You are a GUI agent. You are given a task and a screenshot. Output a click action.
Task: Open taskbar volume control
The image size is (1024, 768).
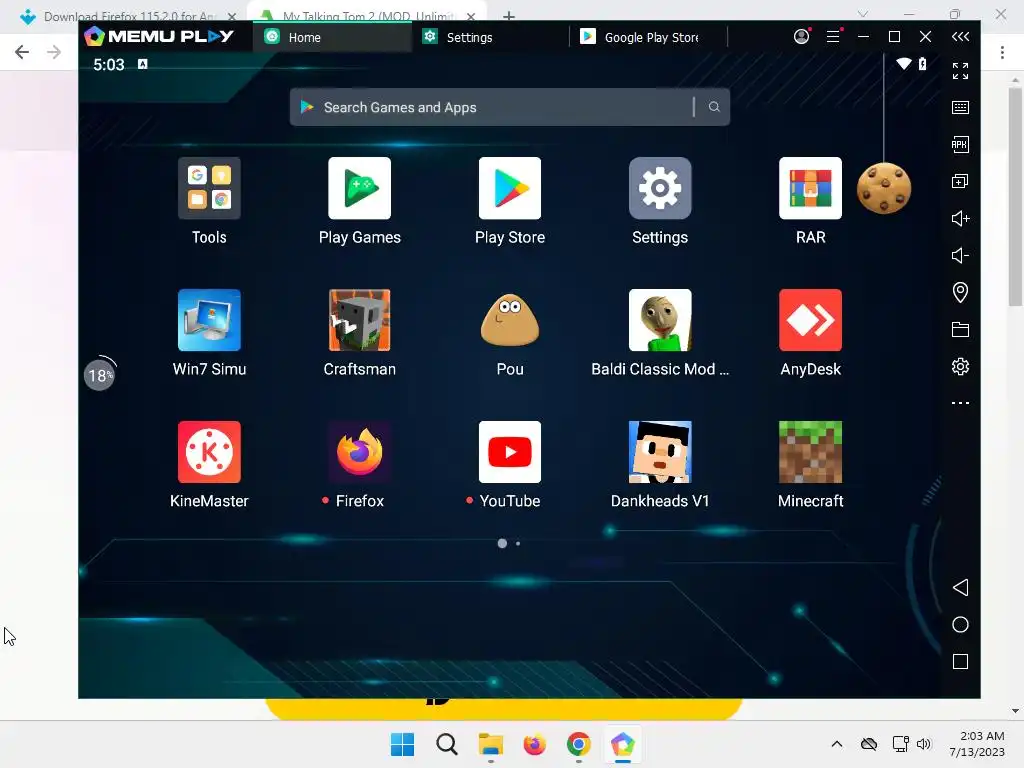click(x=923, y=744)
